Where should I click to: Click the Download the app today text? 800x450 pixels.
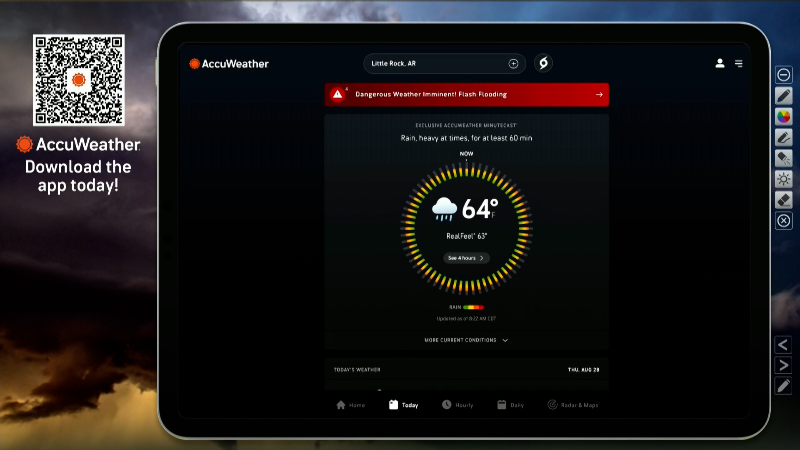click(78, 176)
